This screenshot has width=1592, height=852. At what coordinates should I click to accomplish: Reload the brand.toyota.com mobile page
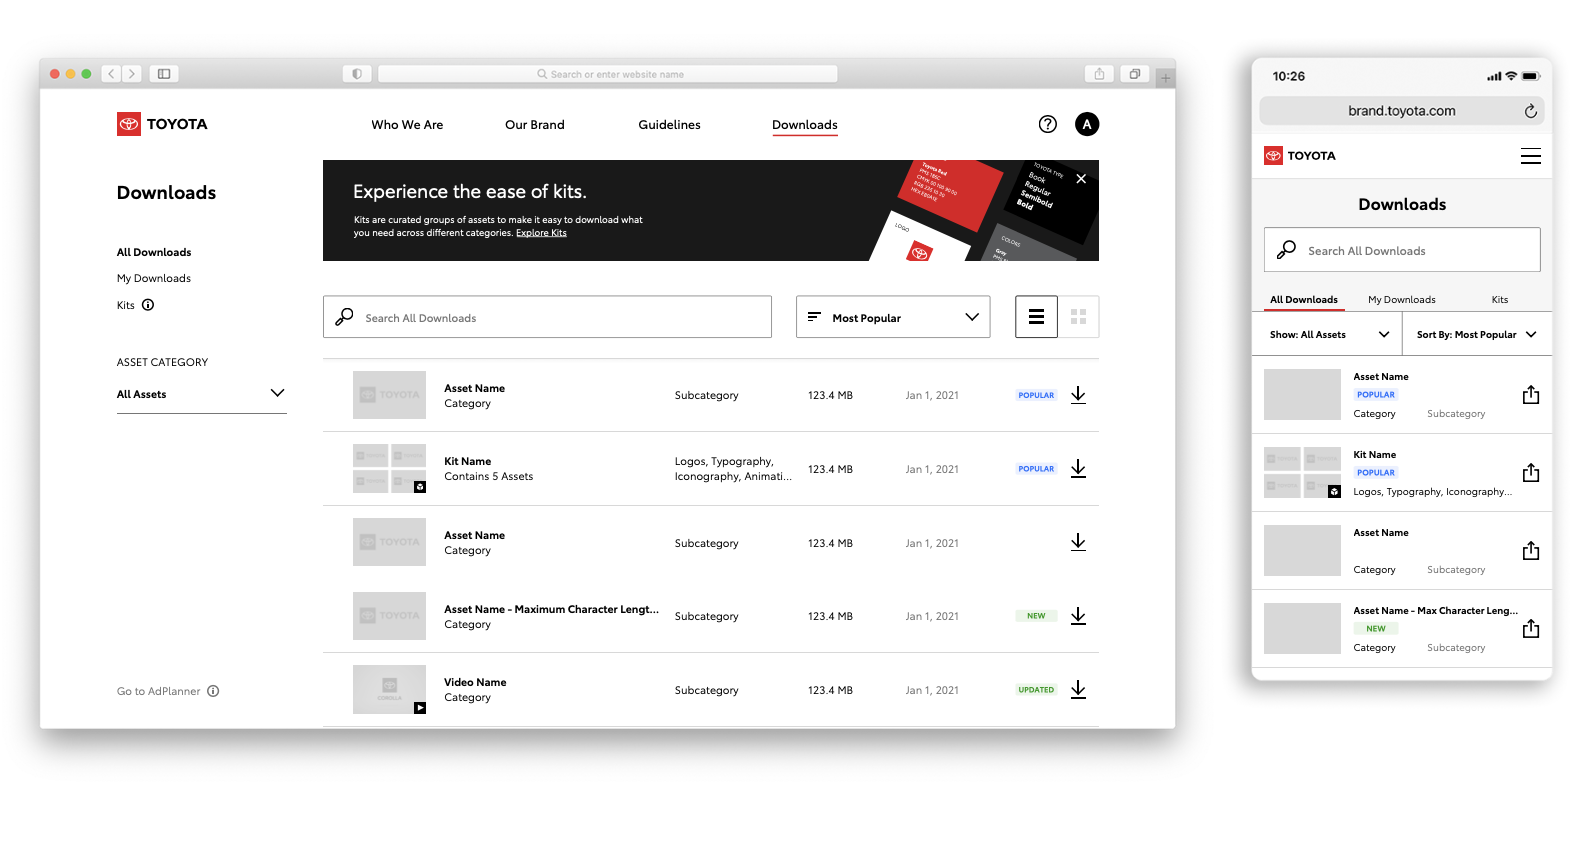click(1530, 111)
